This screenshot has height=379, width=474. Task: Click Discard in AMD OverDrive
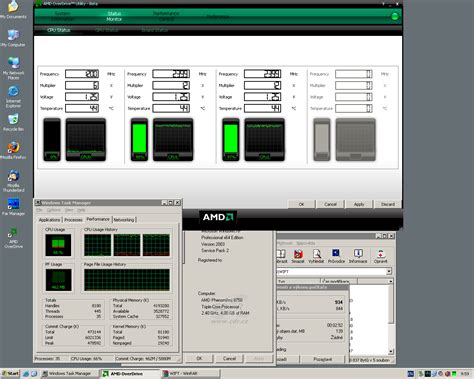tap(388, 204)
